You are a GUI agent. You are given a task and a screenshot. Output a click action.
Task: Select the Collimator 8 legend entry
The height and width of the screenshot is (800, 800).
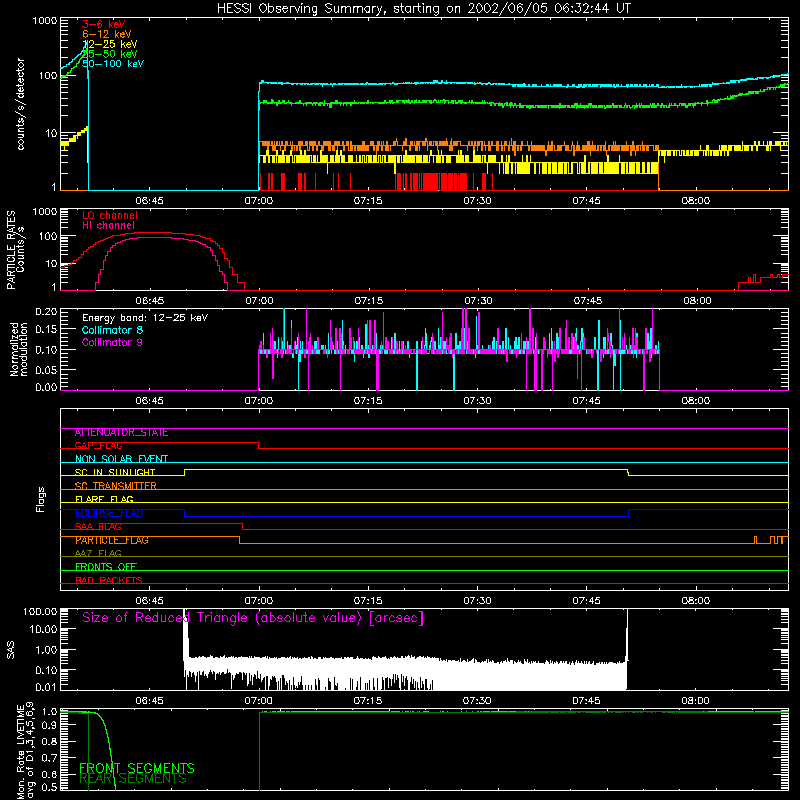click(112, 330)
